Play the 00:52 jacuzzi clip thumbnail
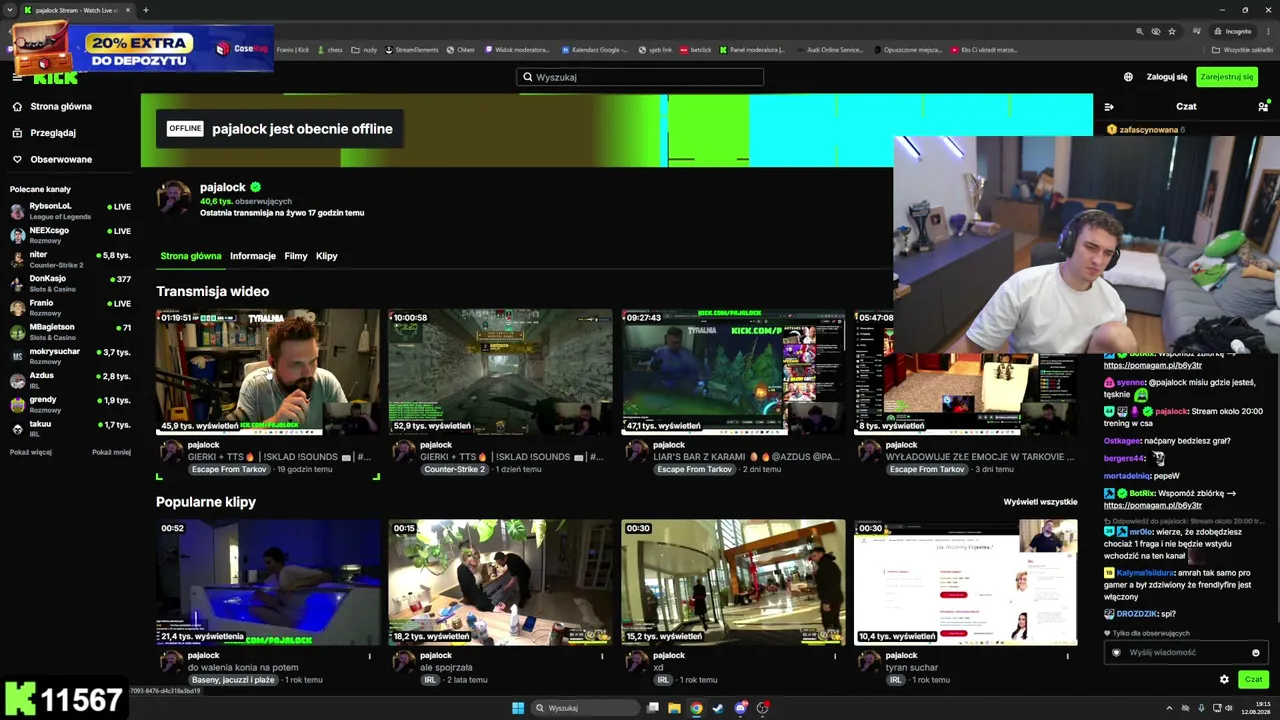 (268, 582)
